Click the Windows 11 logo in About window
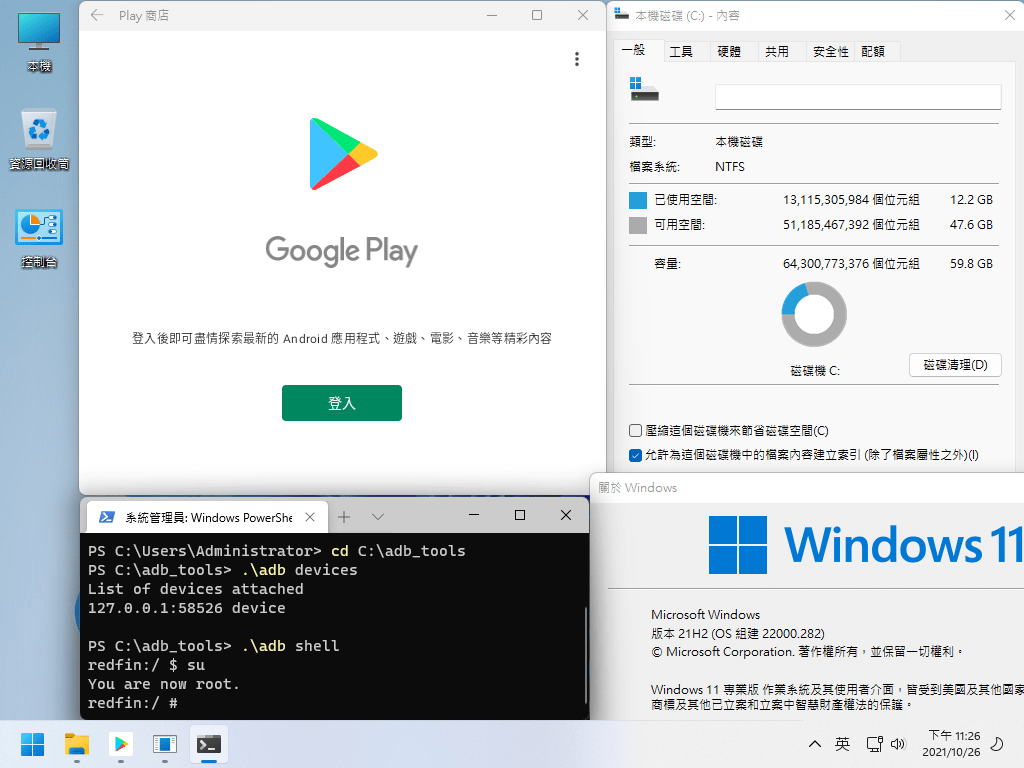The height and width of the screenshot is (768, 1024). (737, 545)
